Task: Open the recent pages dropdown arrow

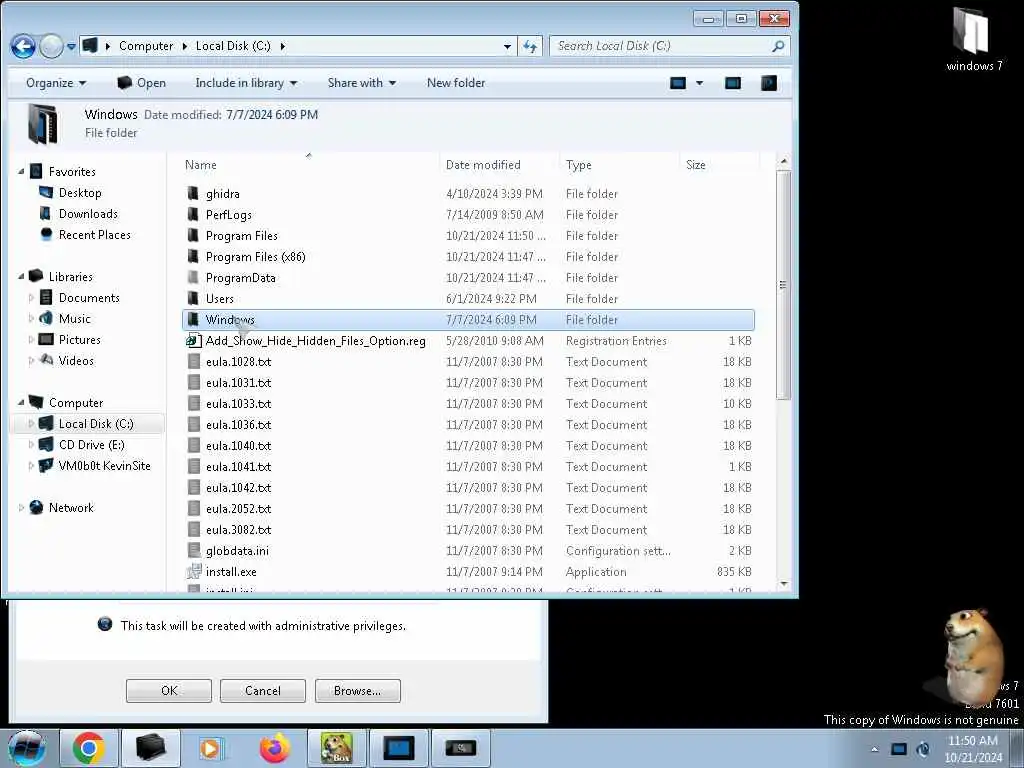Action: (71, 46)
